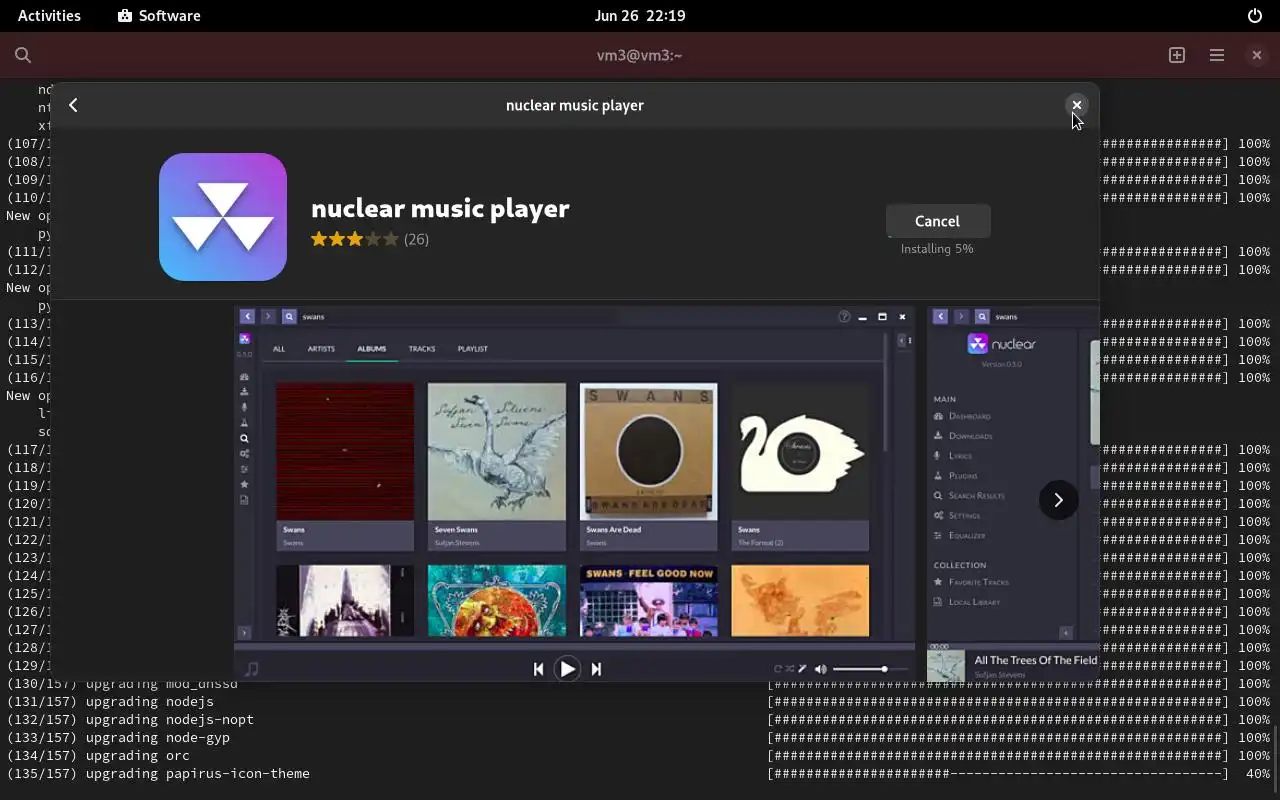Cancel the nuclear music player installation
This screenshot has width=1280, height=800.
point(937,221)
